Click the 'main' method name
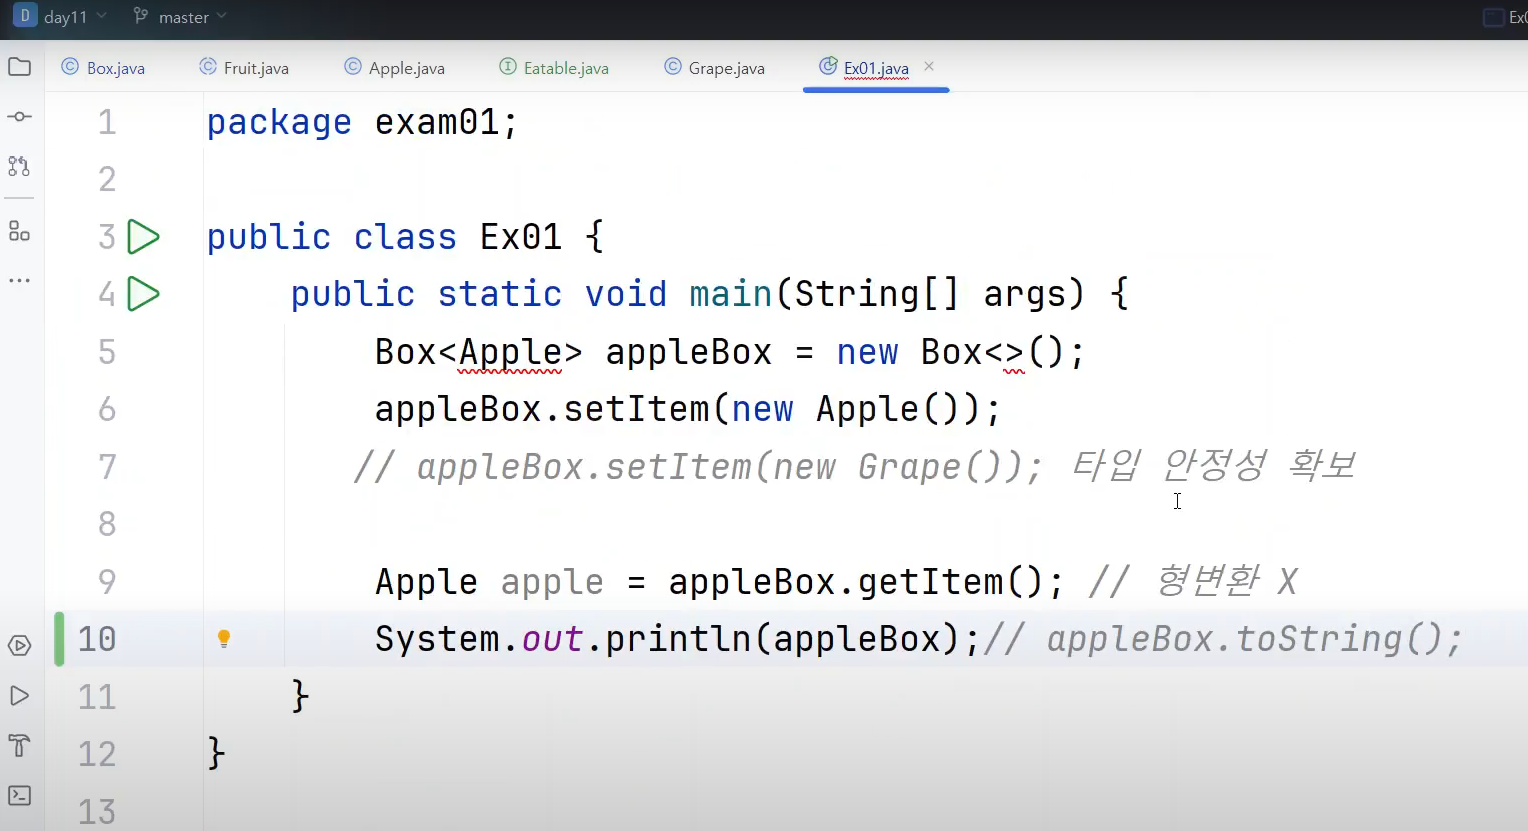Image resolution: width=1528 pixels, height=831 pixels. pyautogui.click(x=731, y=294)
